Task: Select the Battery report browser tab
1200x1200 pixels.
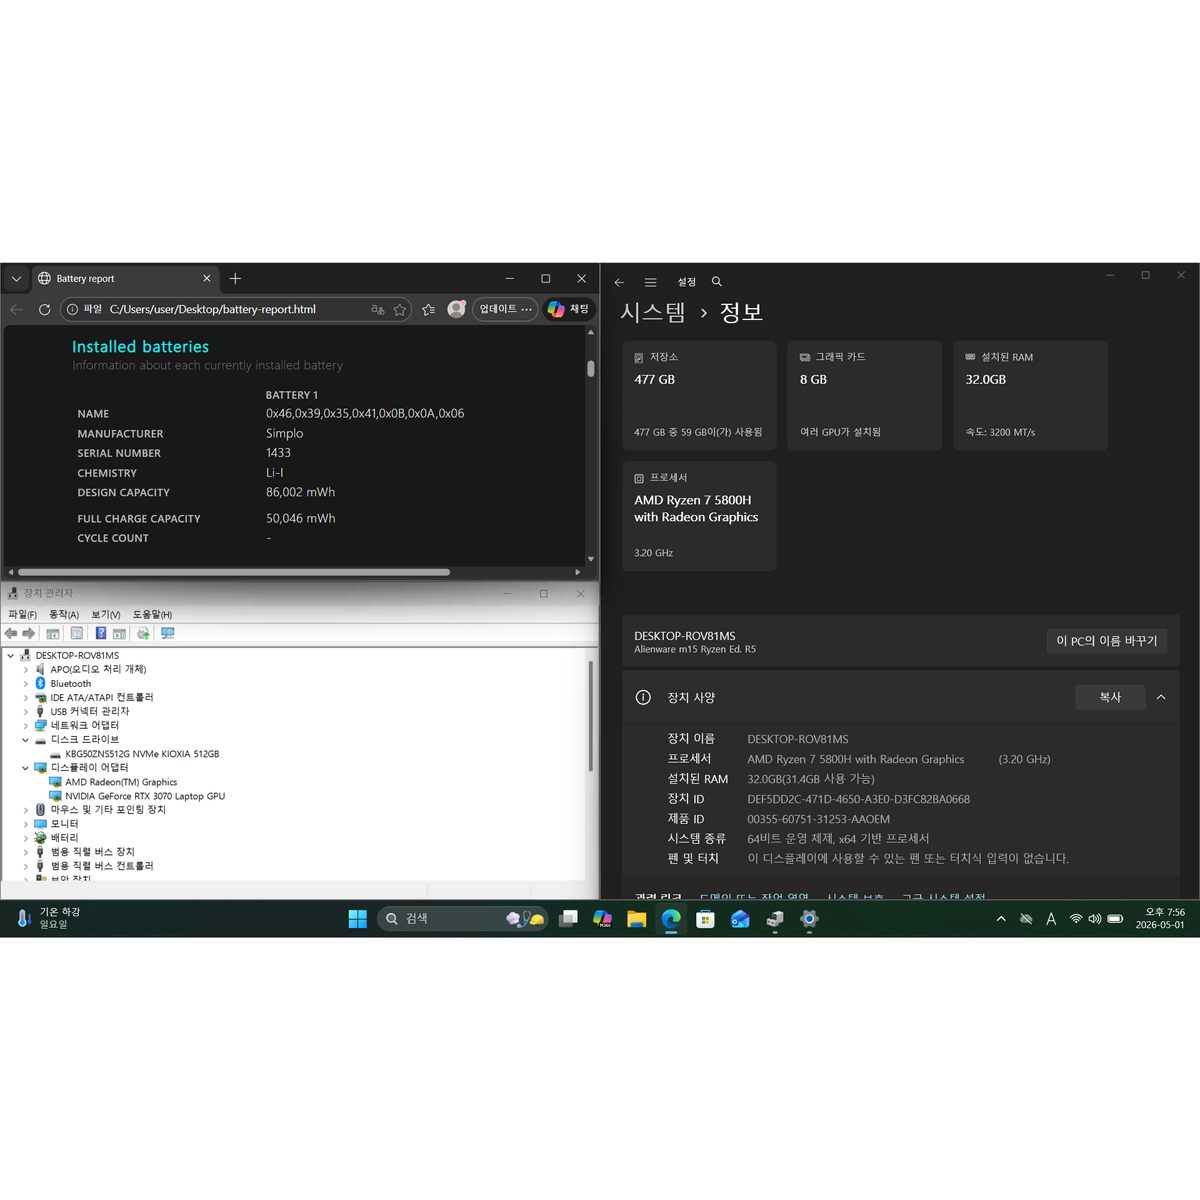Action: (x=125, y=279)
